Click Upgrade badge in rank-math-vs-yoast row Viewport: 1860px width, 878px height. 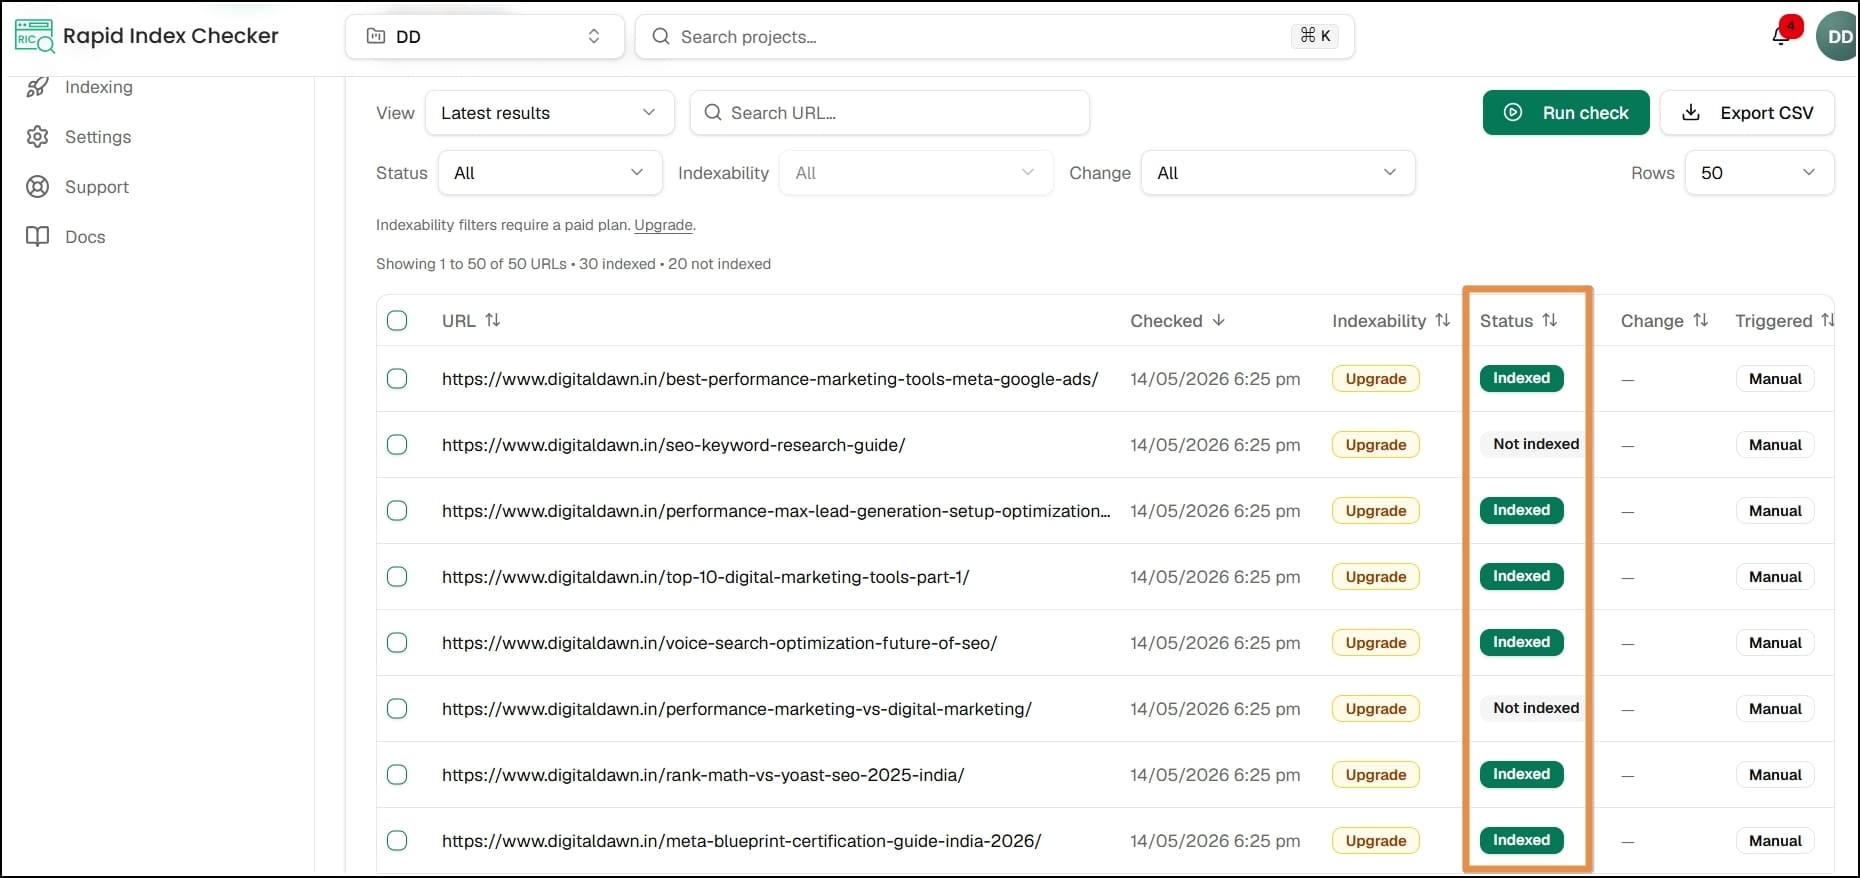click(1376, 775)
